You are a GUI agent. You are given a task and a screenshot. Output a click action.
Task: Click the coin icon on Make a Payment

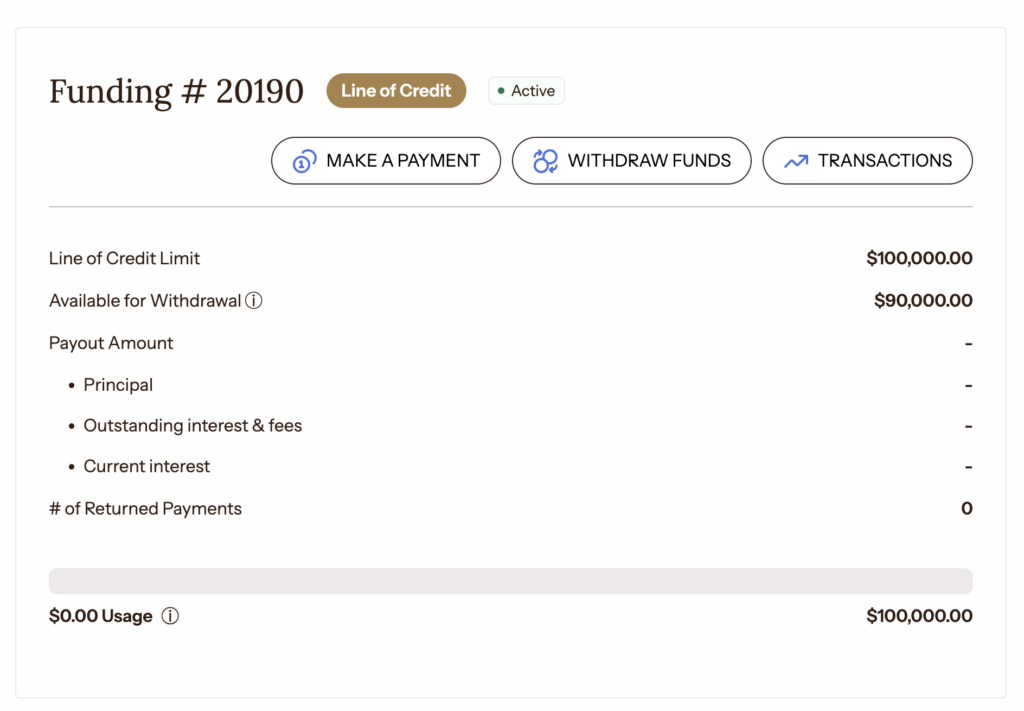(x=304, y=161)
